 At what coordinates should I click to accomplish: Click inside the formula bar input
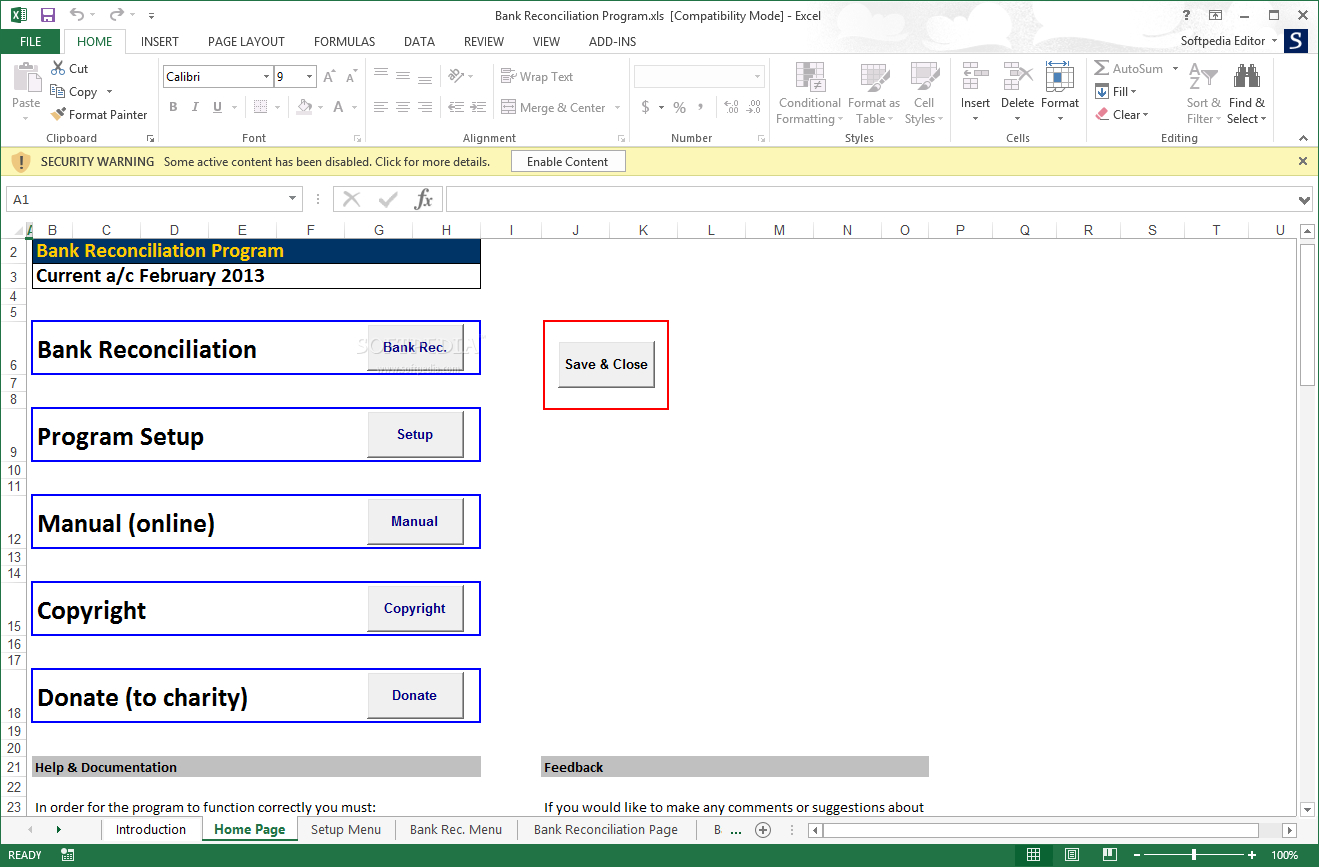coord(870,199)
